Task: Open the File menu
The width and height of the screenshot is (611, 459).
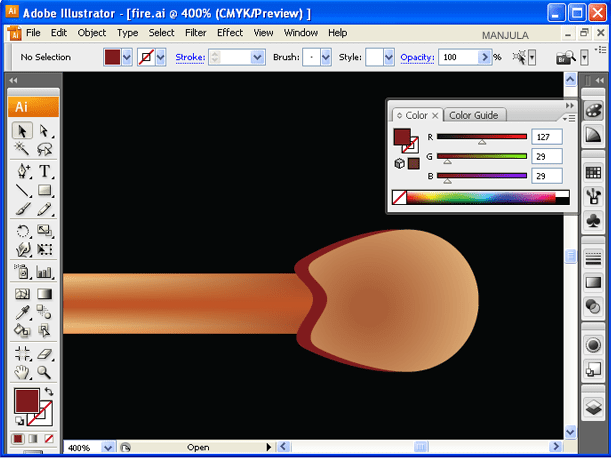Action: click(33, 33)
